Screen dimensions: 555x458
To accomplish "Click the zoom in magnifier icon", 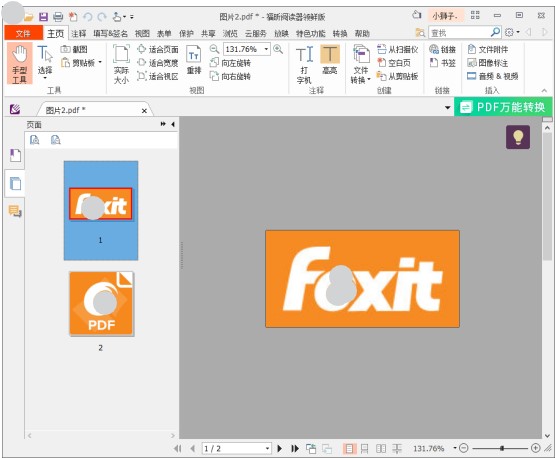I will coord(278,49).
